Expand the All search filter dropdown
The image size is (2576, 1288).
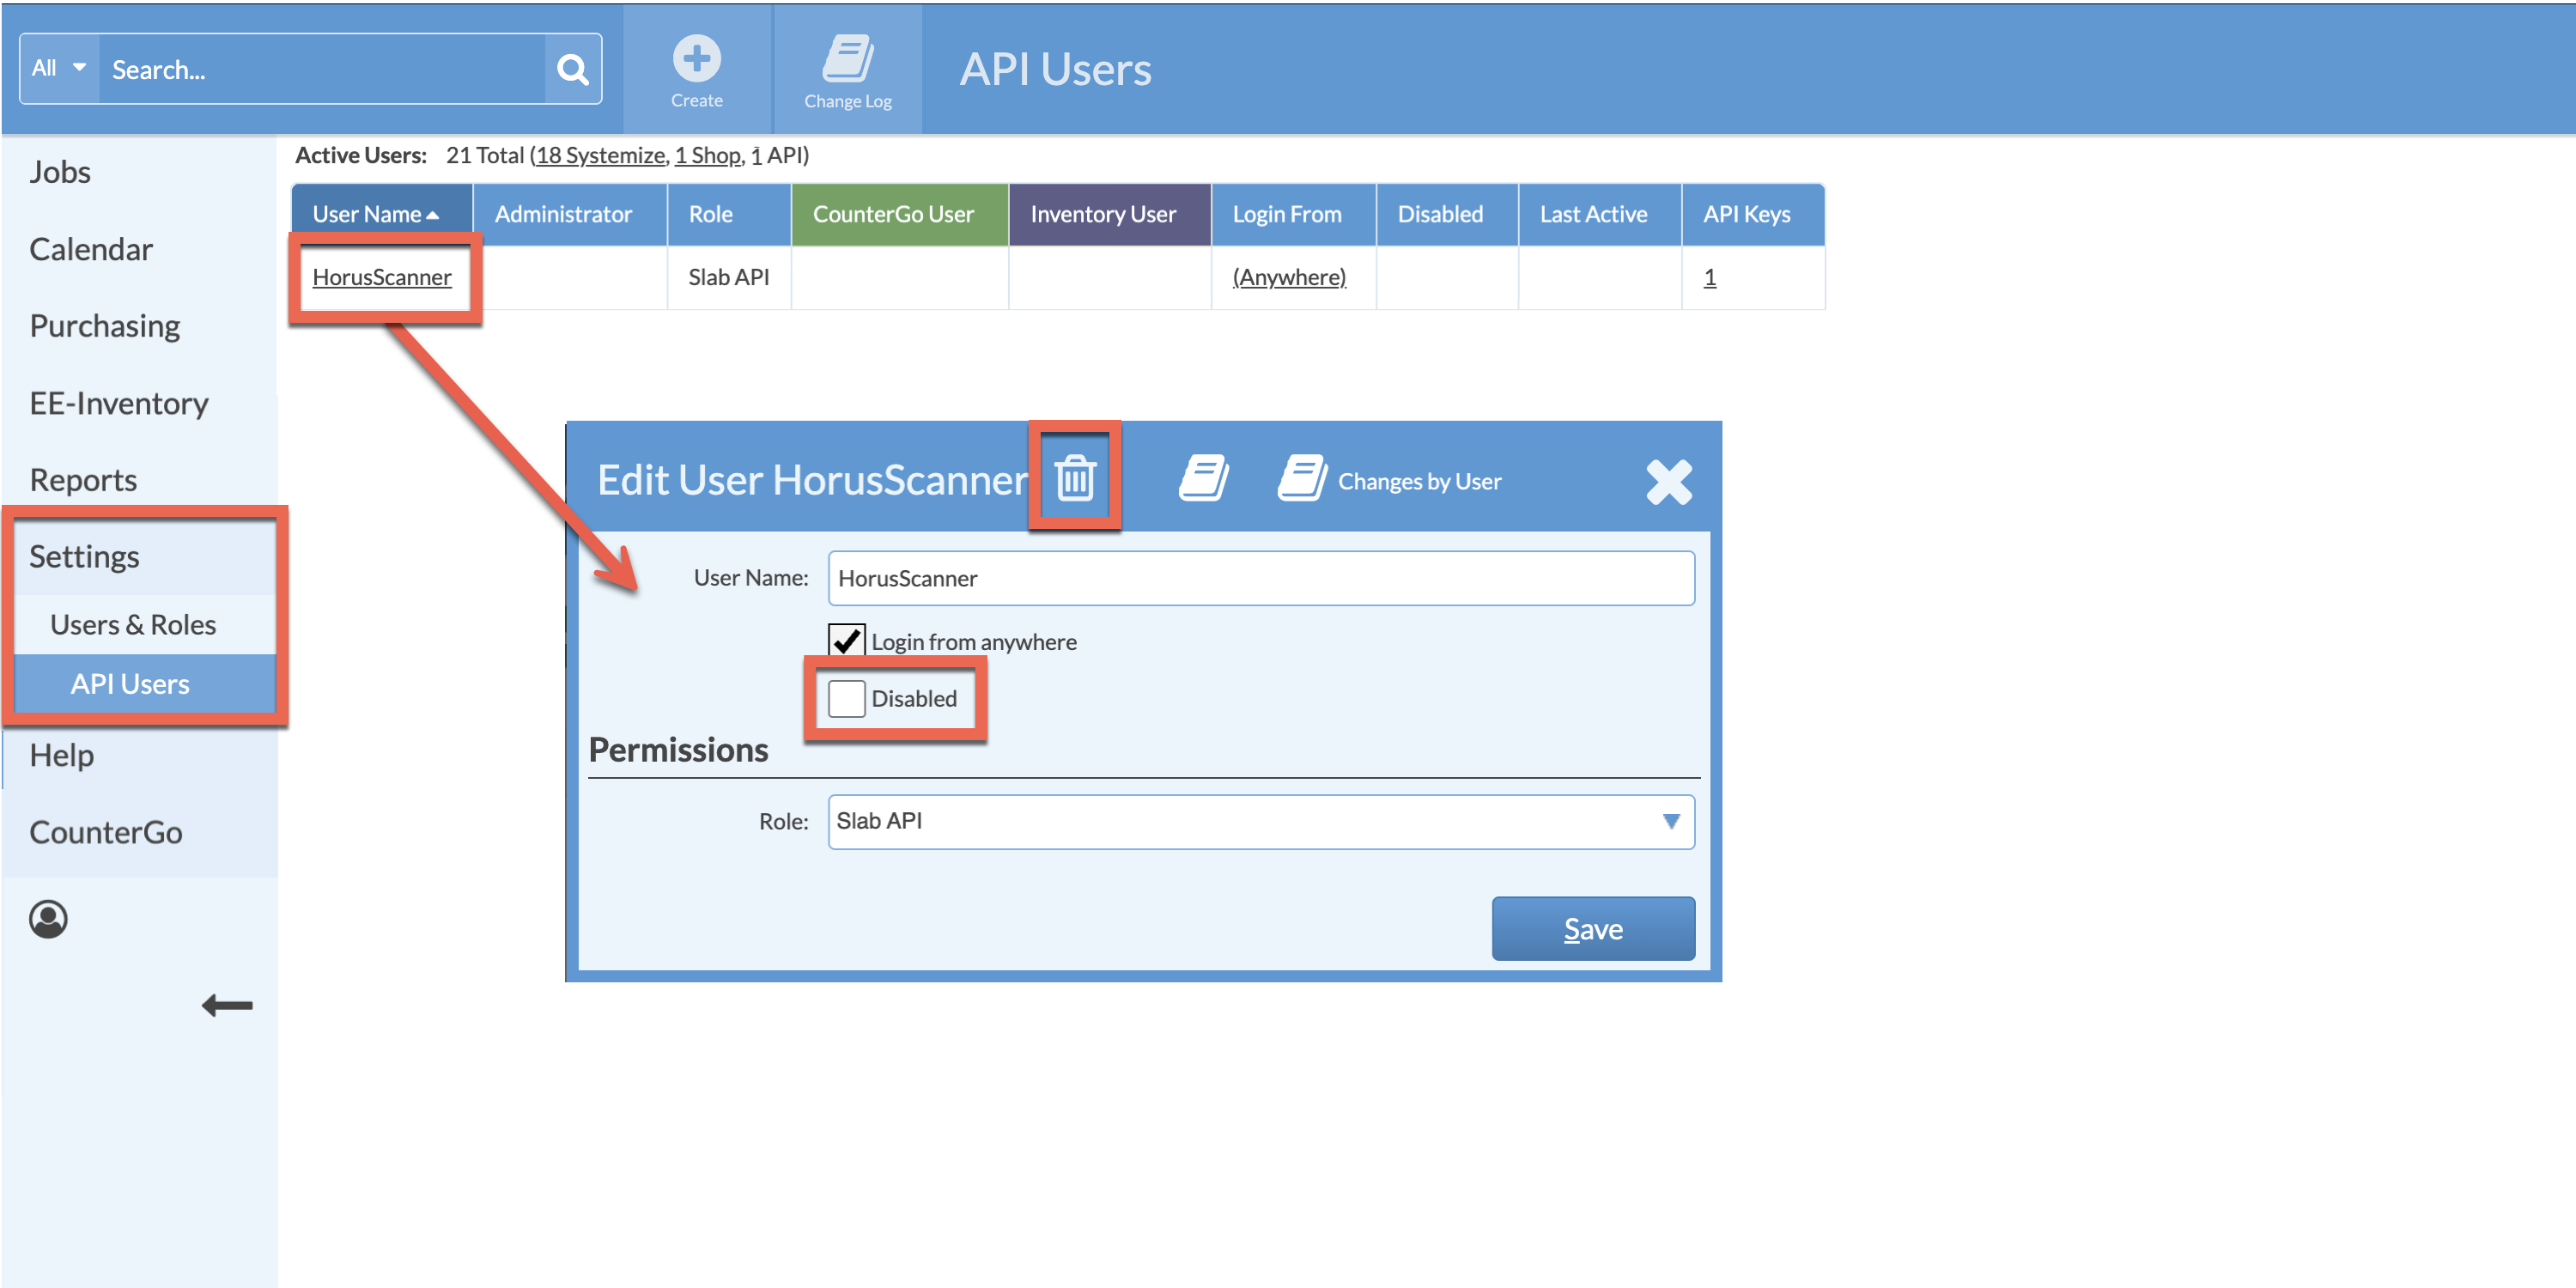pyautogui.click(x=57, y=67)
